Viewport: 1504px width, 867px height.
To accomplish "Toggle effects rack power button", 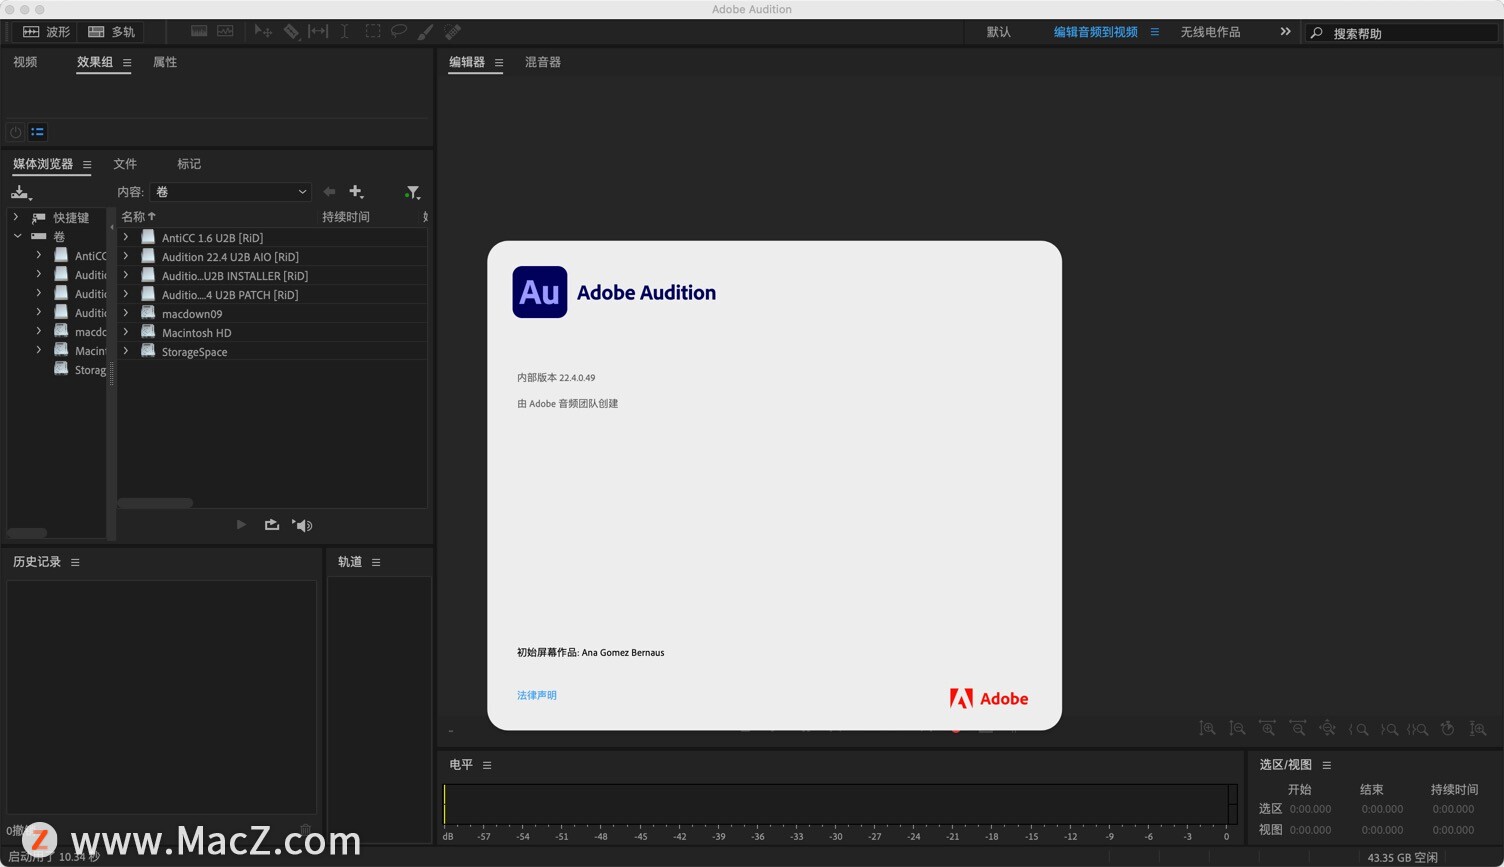I will point(15,132).
